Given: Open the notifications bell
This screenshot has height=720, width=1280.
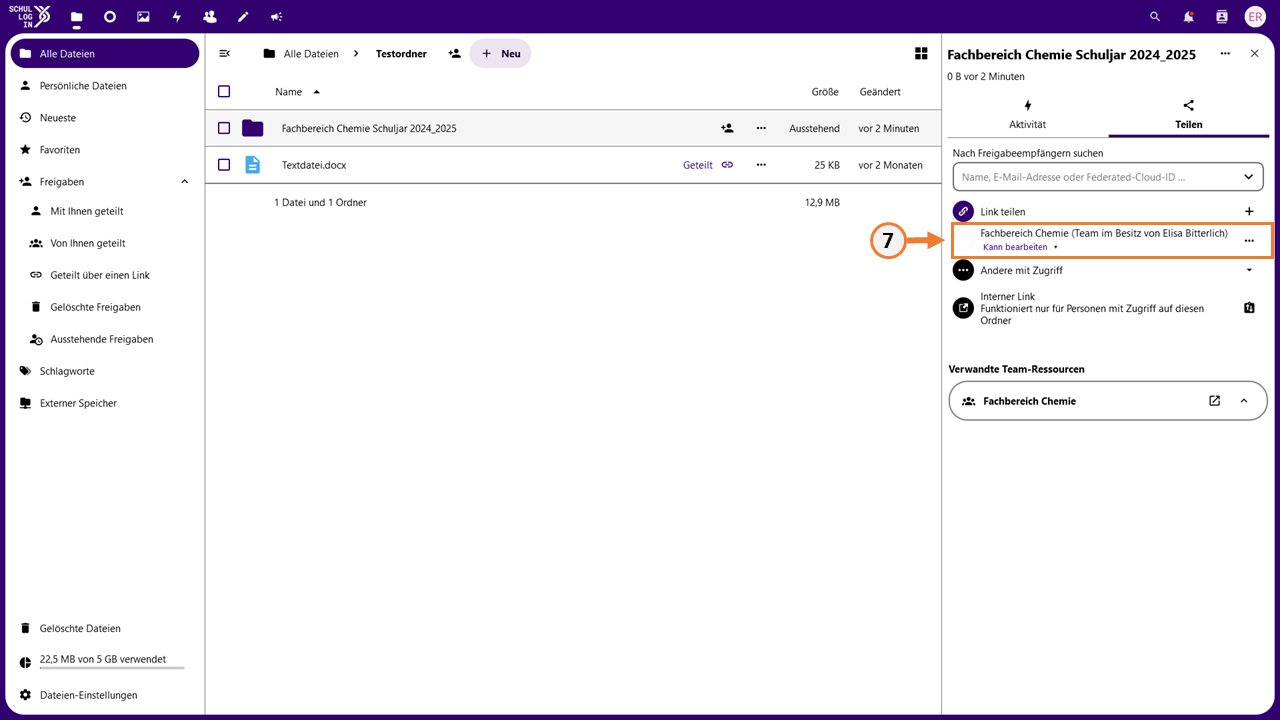Looking at the screenshot, I should coord(1188,17).
